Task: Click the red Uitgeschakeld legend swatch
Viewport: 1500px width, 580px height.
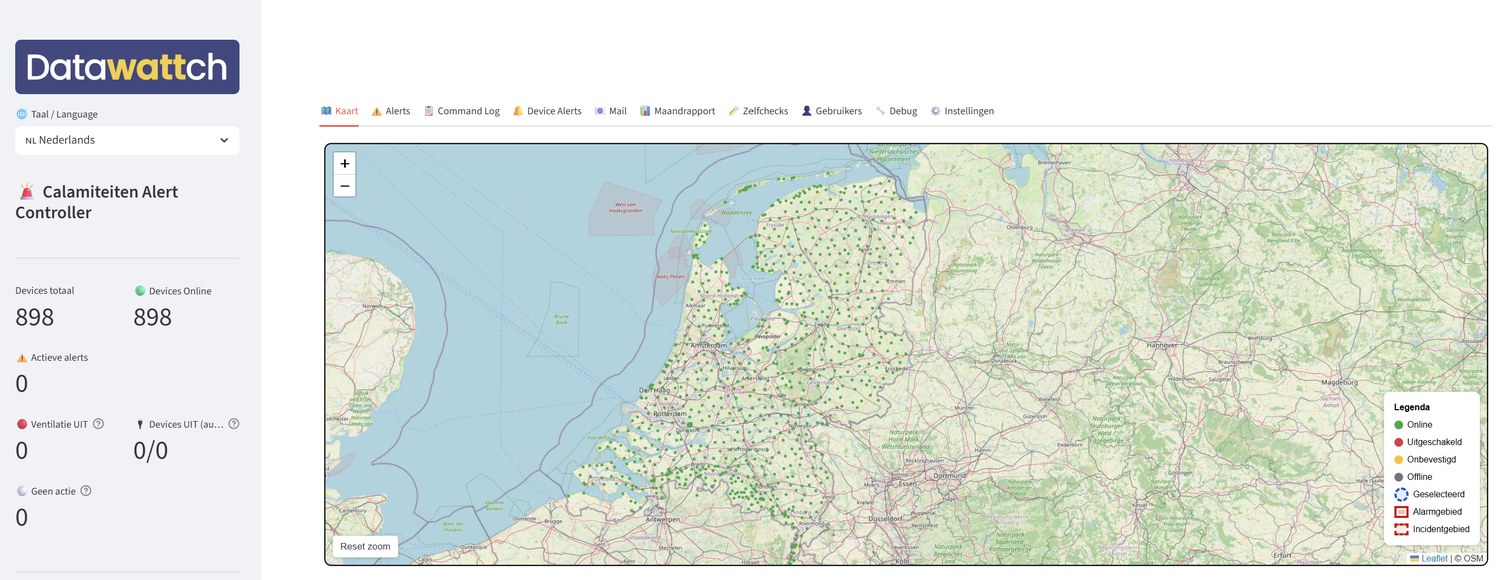Action: click(1399, 442)
